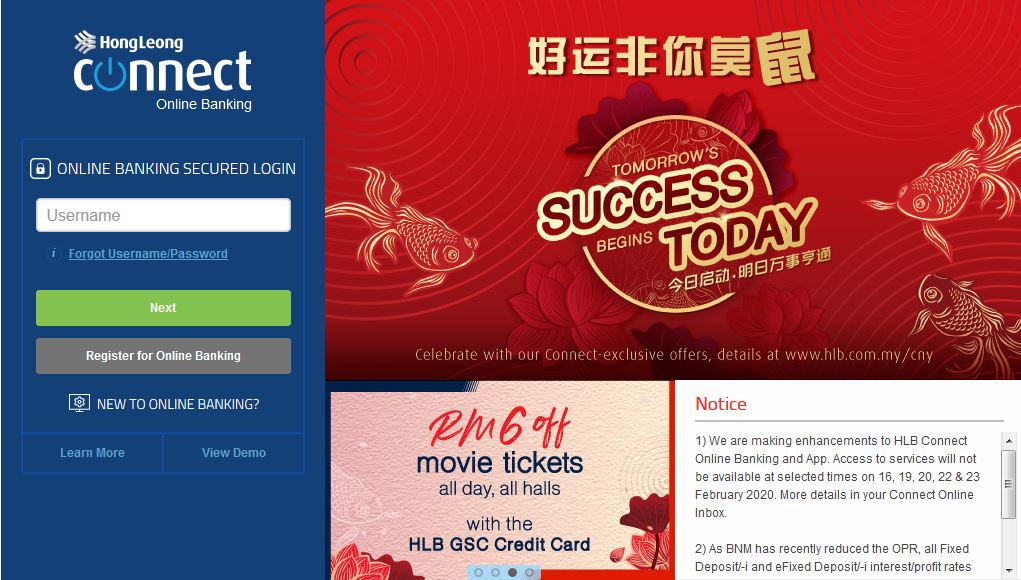Select the first carousel dot indicator
The height and width of the screenshot is (580, 1021).
click(x=479, y=572)
